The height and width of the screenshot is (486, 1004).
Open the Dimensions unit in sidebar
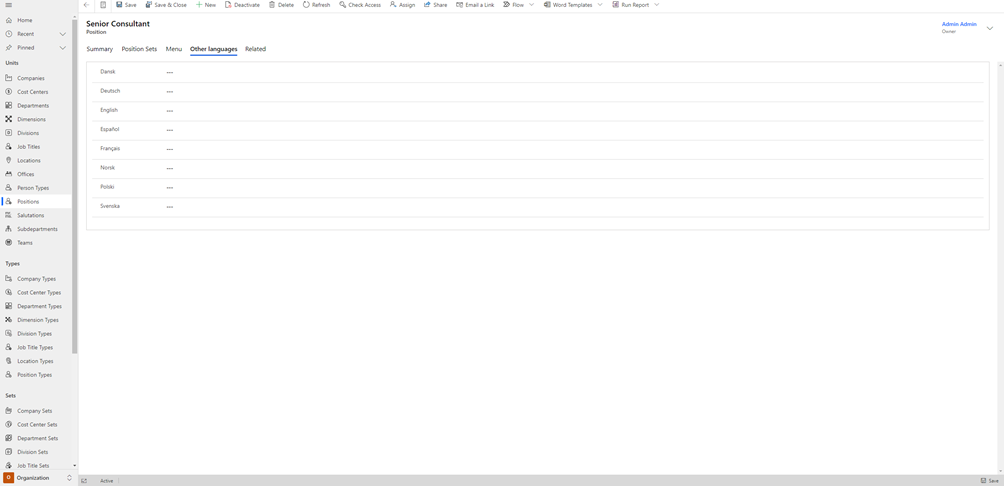[x=31, y=119]
